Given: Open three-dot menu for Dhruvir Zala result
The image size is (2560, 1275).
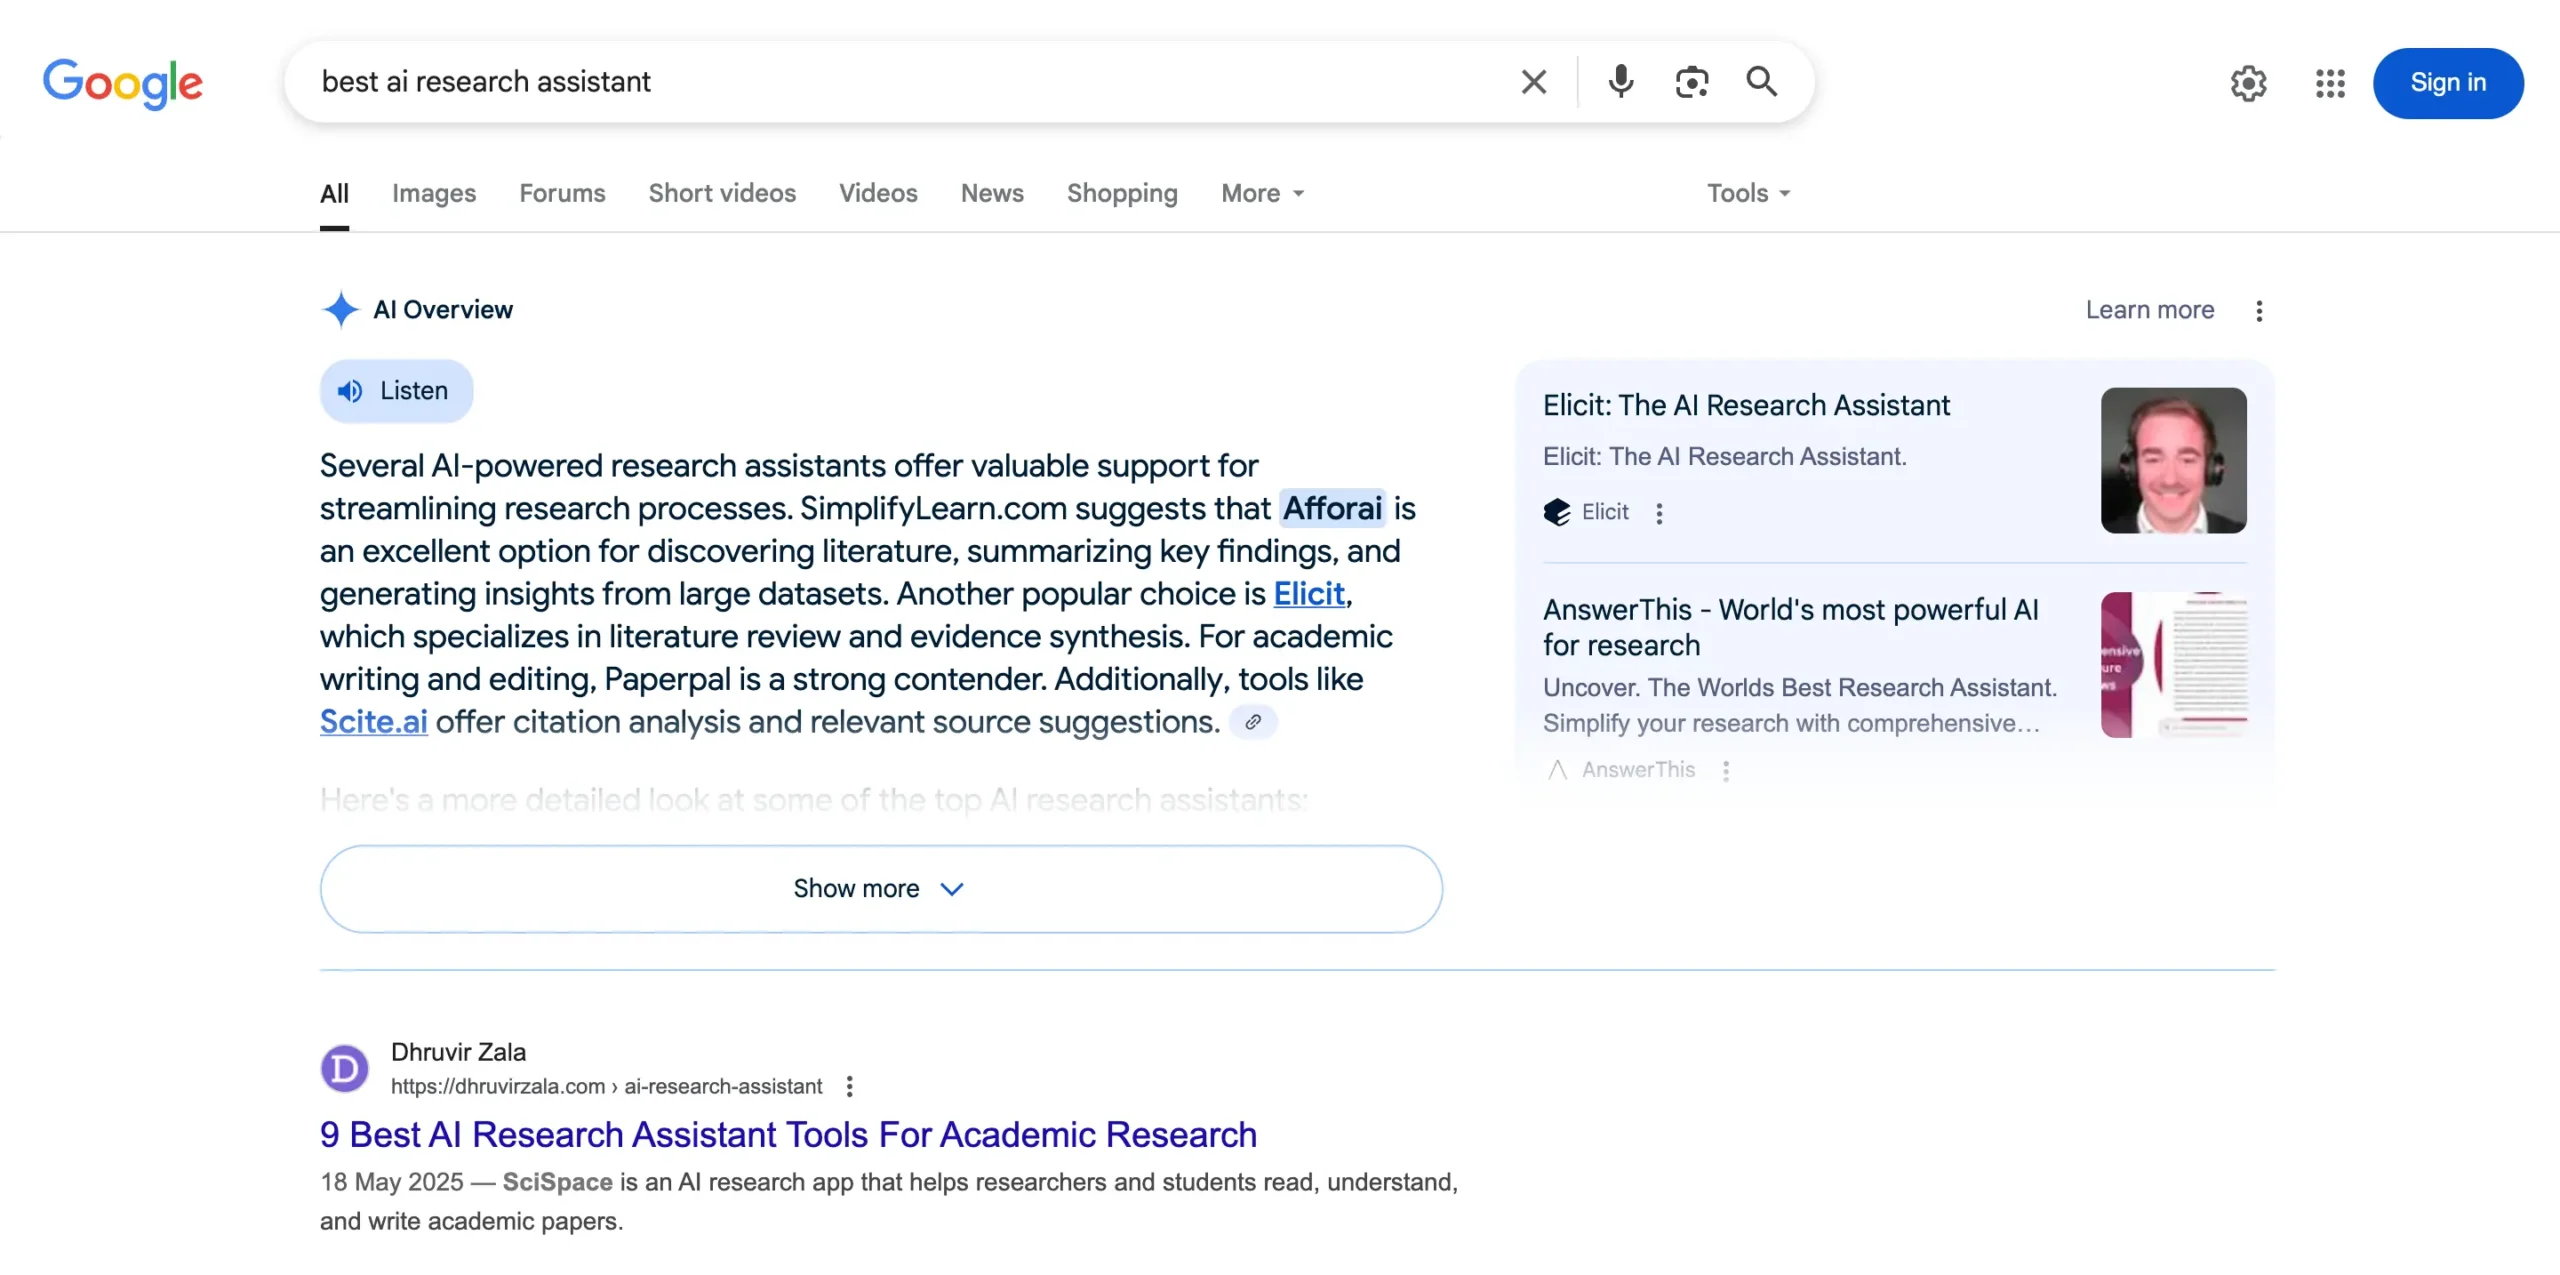Looking at the screenshot, I should tap(849, 1086).
